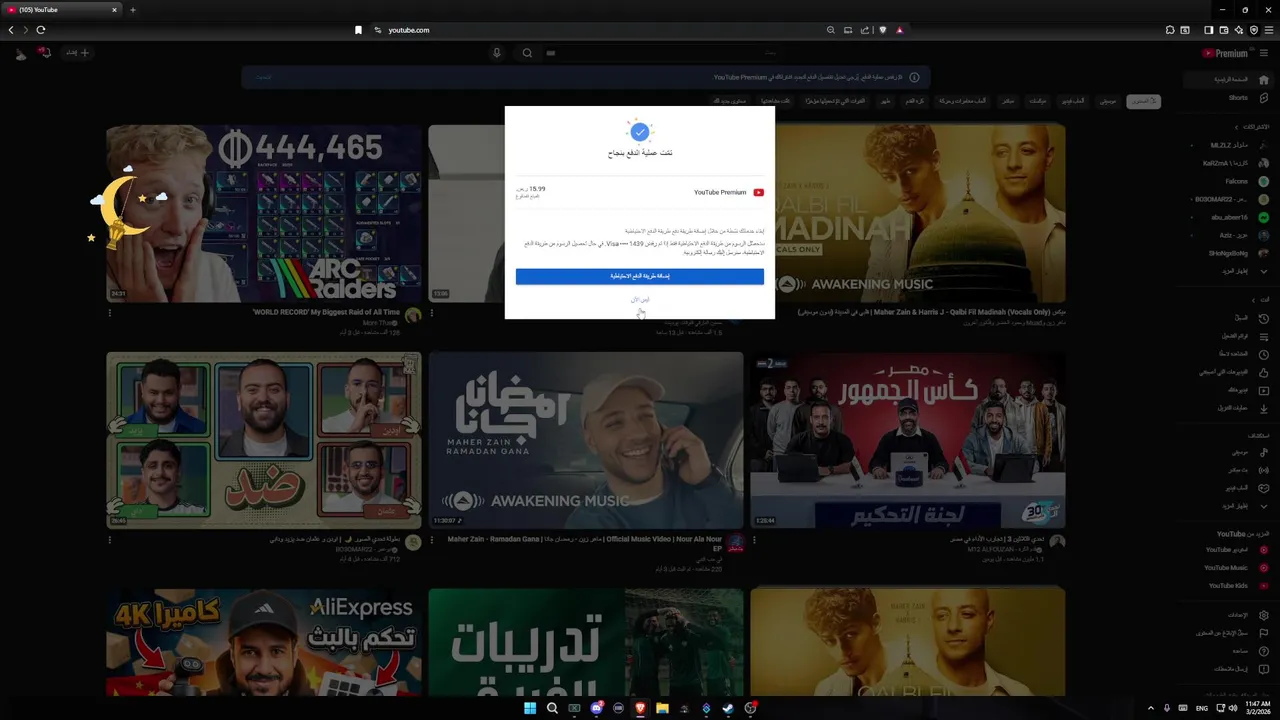Expand the Subscriptions section header chevron
The width and height of the screenshot is (1280, 720).
(1236, 127)
